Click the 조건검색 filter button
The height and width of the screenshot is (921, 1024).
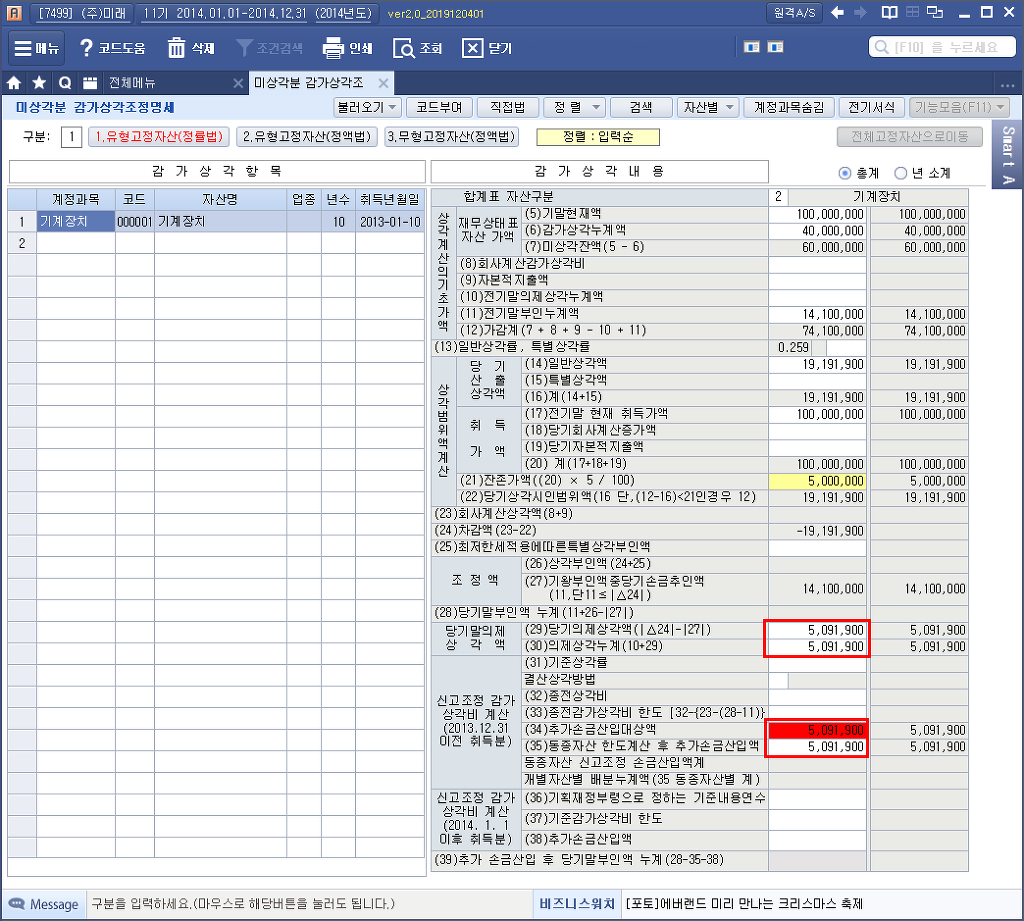tap(270, 48)
